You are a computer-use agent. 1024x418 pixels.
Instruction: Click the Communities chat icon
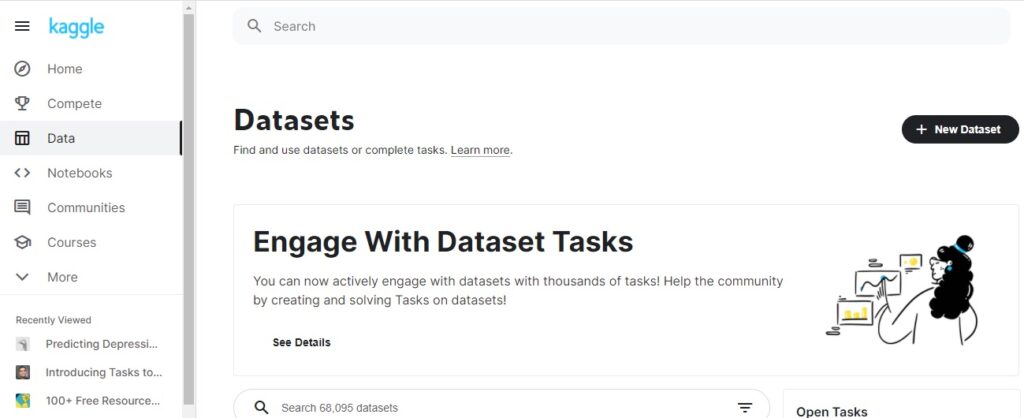click(x=22, y=207)
